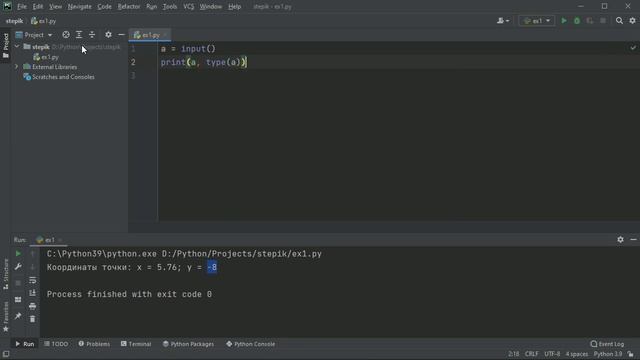Open the VCS menu

(189, 7)
